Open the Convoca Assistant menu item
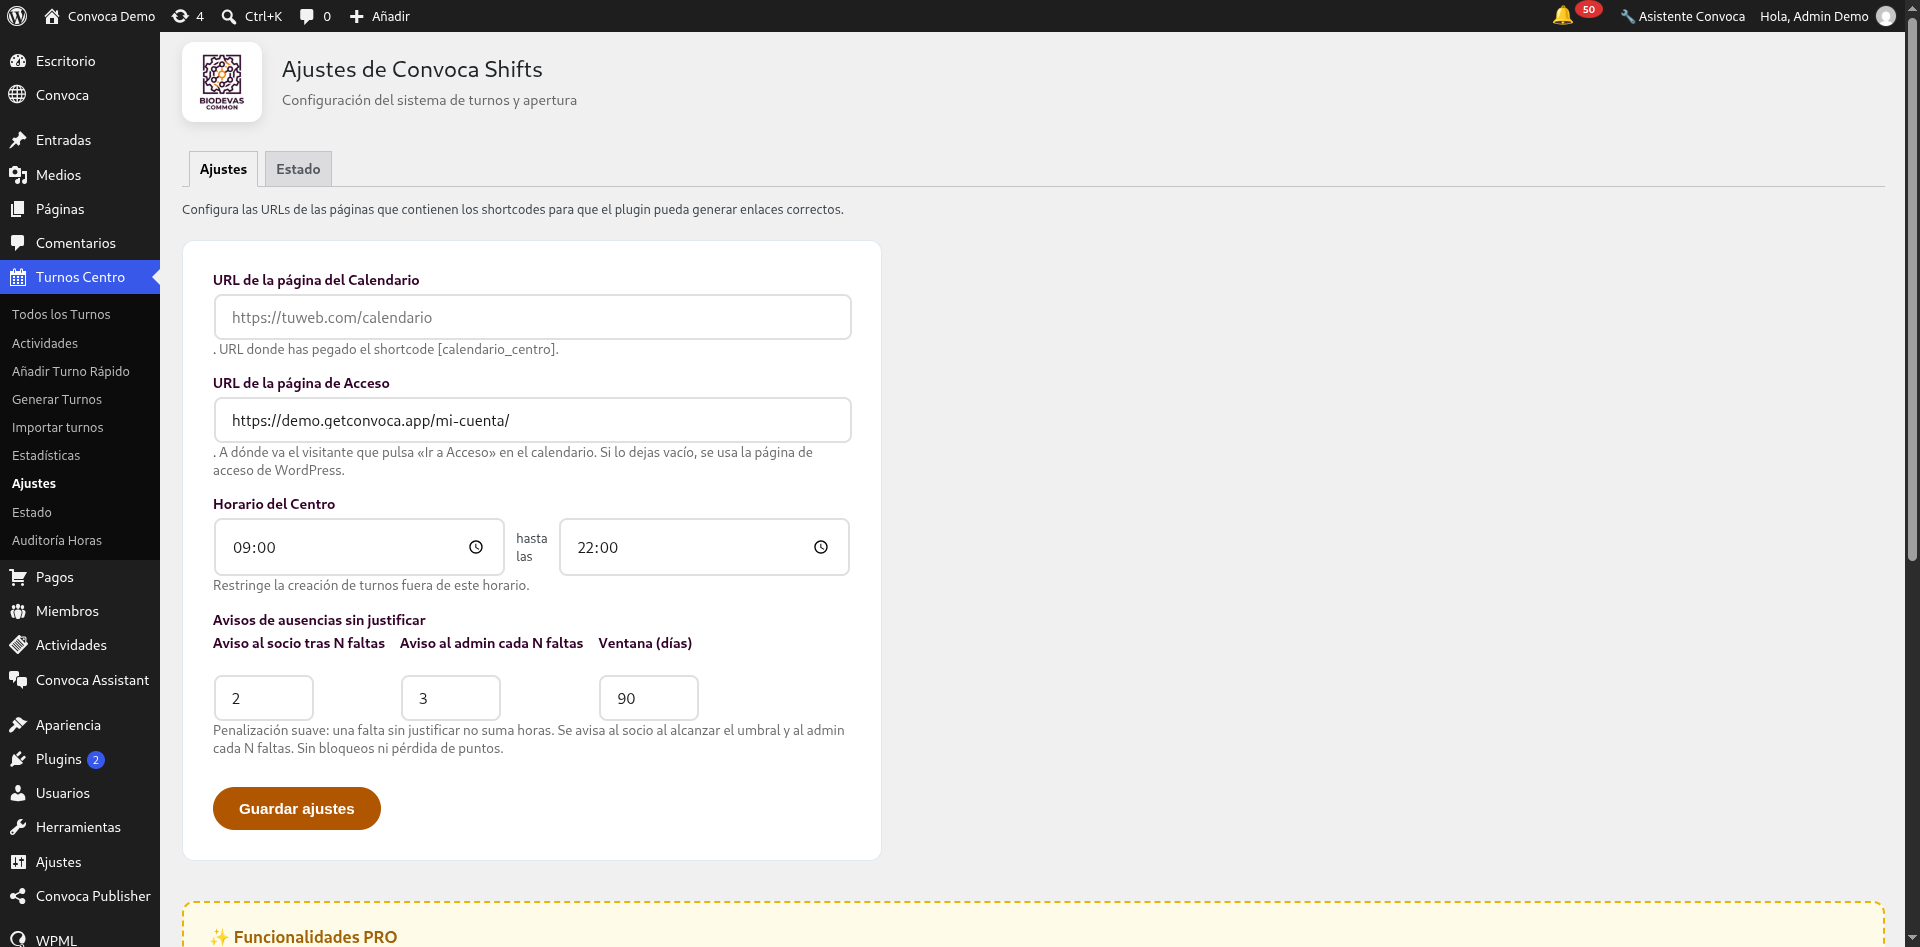The height and width of the screenshot is (947, 1920). [80, 680]
